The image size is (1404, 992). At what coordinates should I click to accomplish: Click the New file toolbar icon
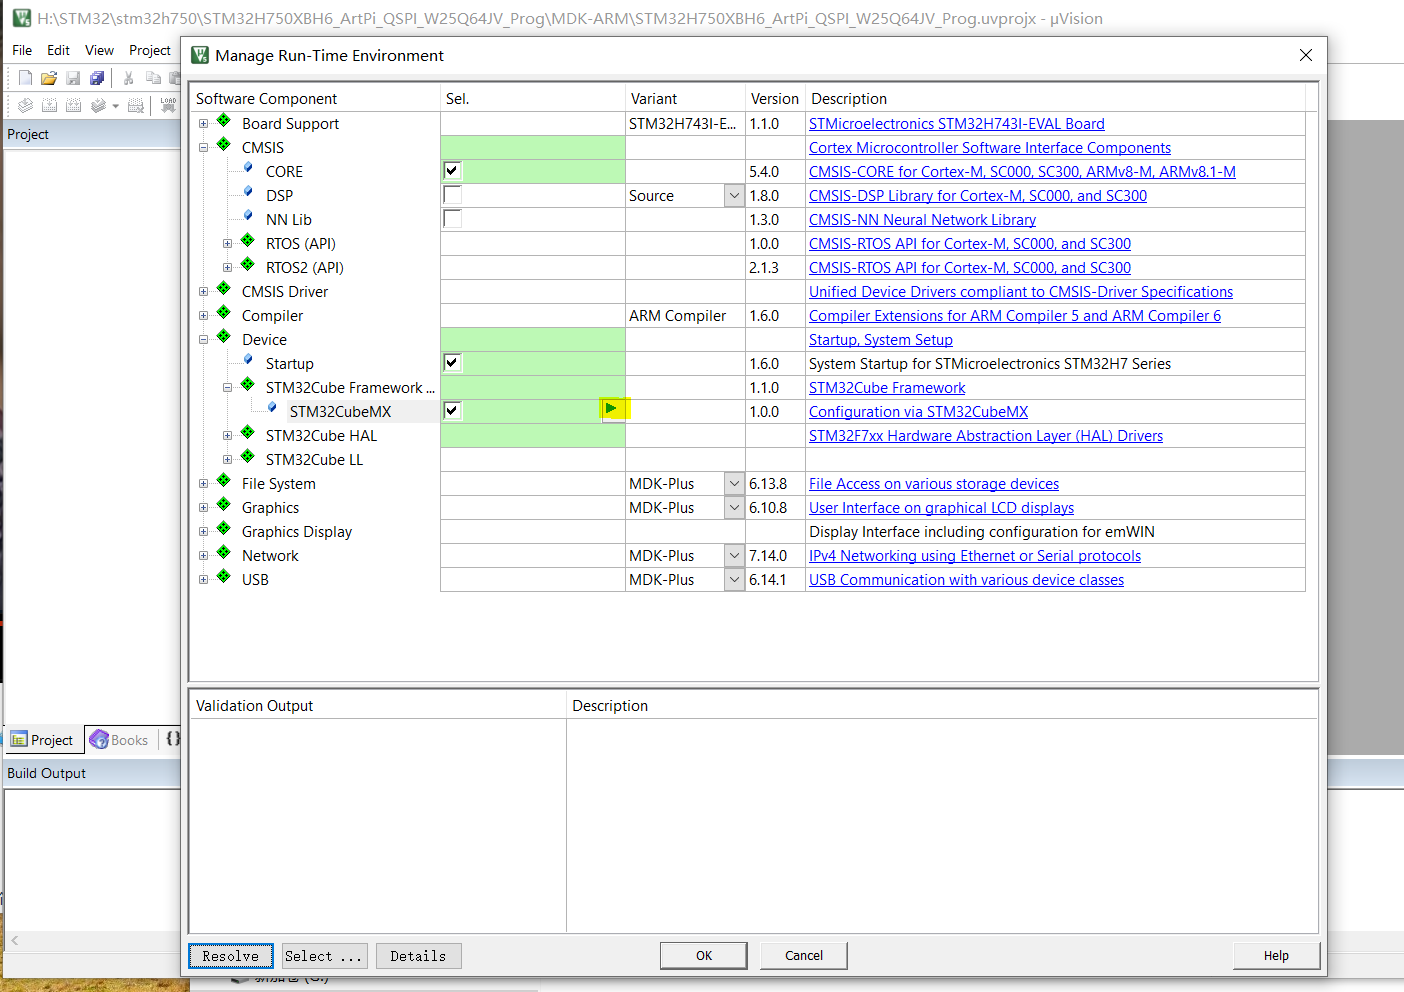tap(25, 78)
